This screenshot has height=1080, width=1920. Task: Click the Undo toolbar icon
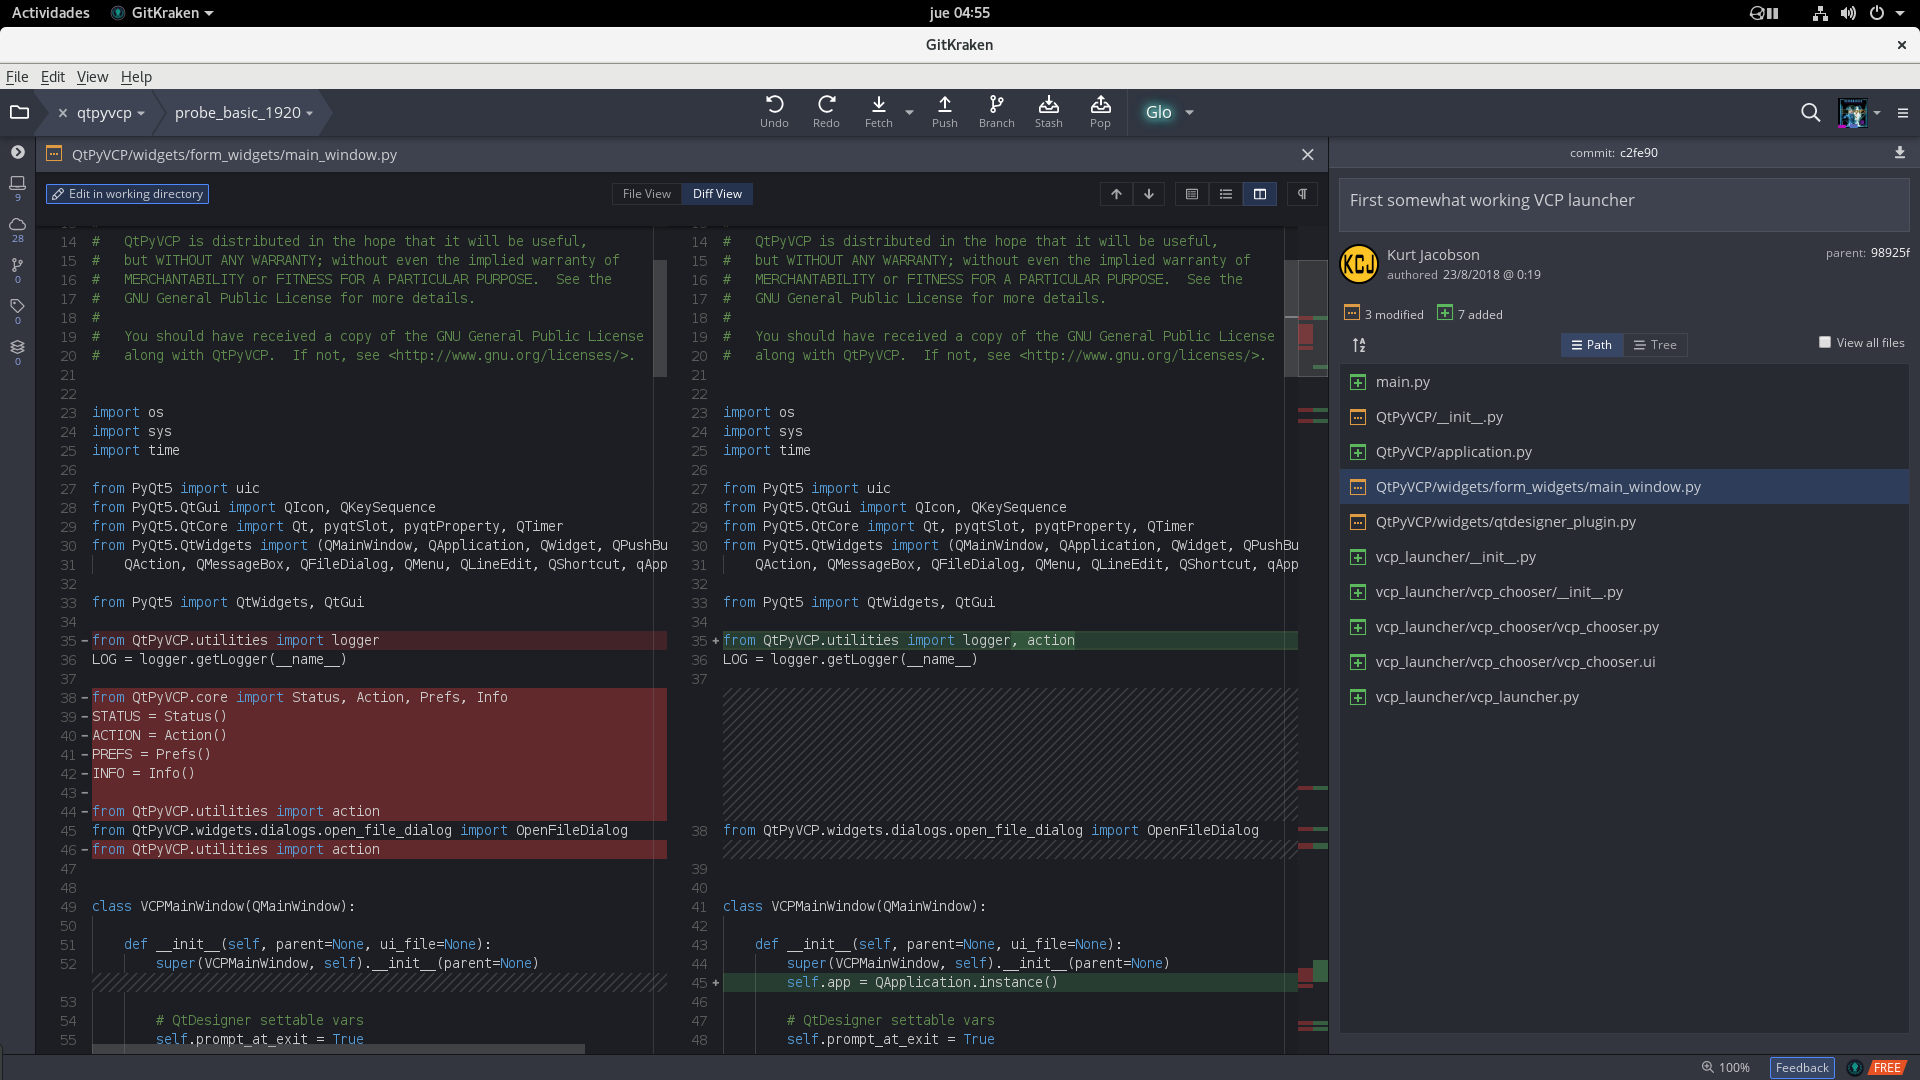point(774,112)
